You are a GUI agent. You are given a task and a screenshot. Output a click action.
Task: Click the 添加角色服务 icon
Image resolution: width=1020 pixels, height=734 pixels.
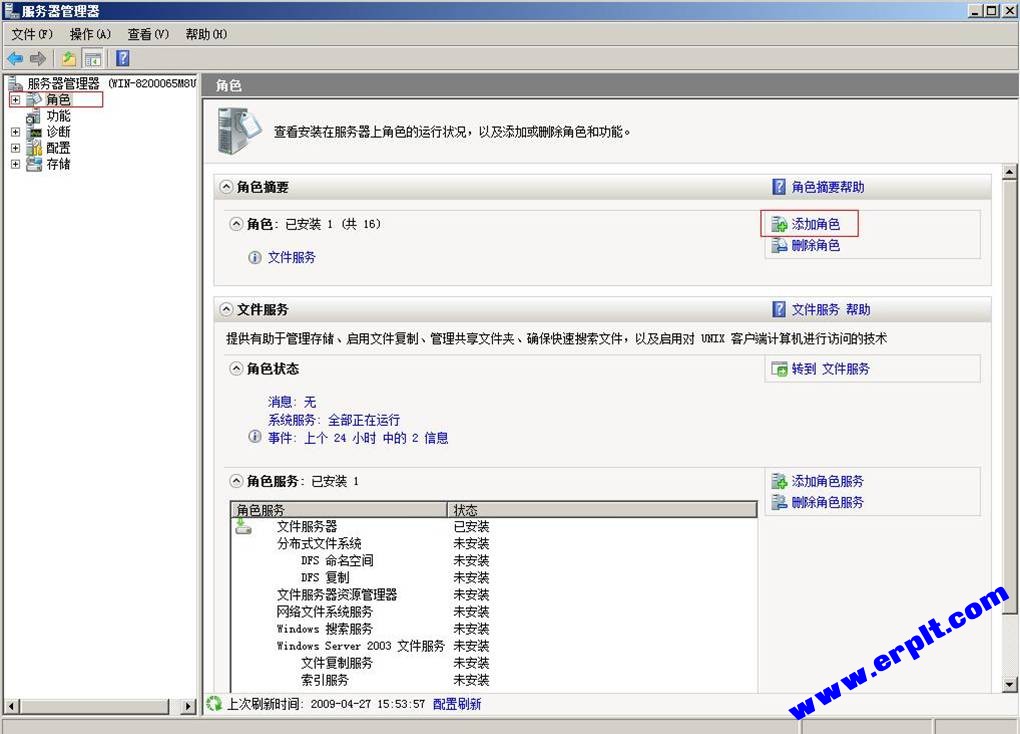point(779,482)
